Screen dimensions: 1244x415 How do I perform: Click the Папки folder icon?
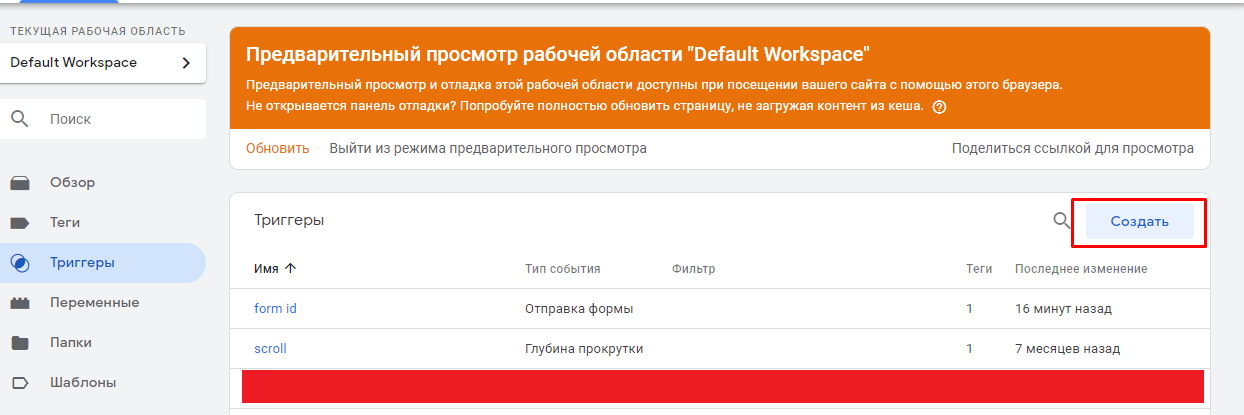(20, 343)
